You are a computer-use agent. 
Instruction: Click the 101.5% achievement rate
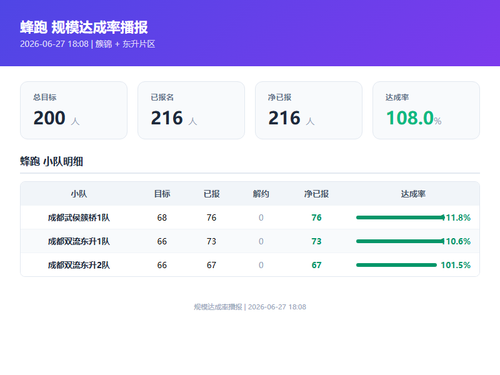pyautogui.click(x=456, y=265)
